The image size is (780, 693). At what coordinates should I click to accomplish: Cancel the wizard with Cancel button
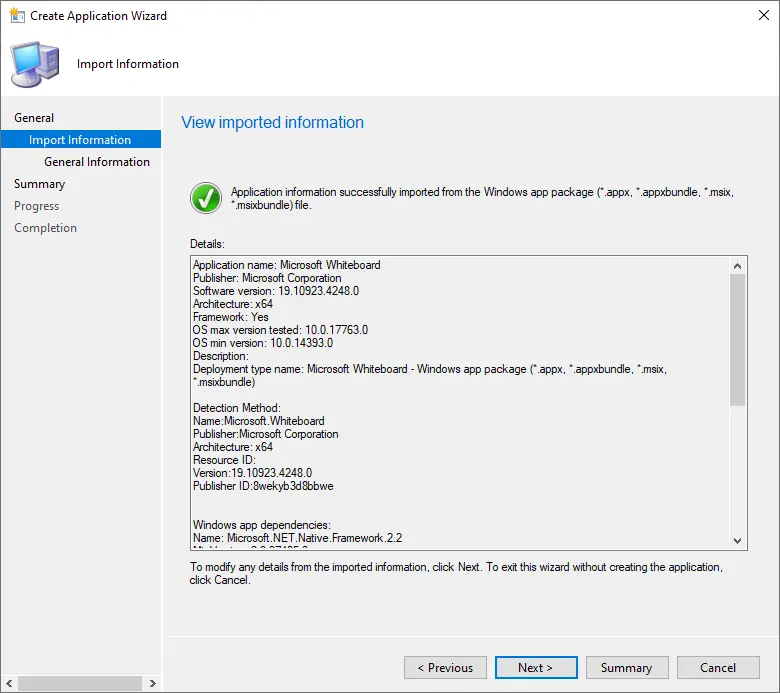(x=718, y=668)
